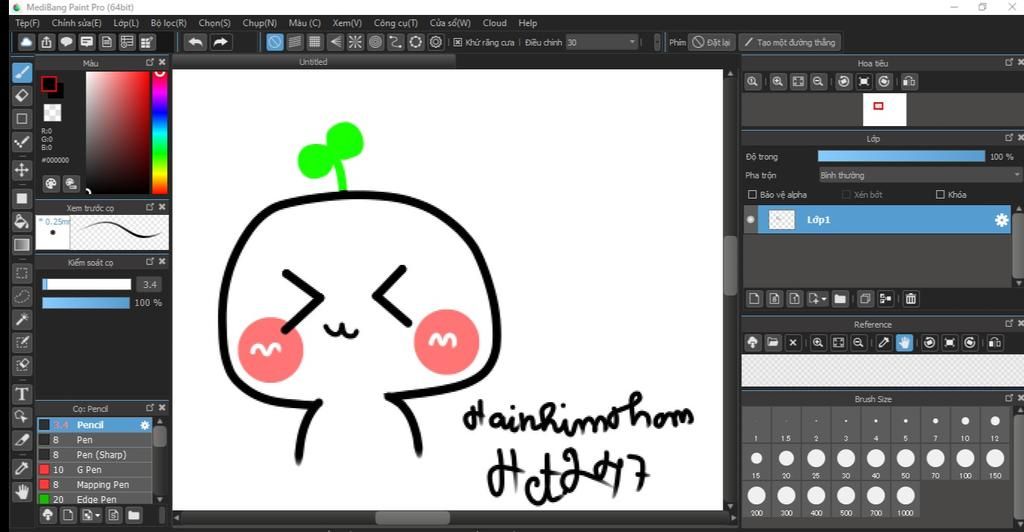Image resolution: width=1024 pixels, height=532 pixels.
Task: Expand the add-brush dropdown in brush panel
Action: coord(97,516)
